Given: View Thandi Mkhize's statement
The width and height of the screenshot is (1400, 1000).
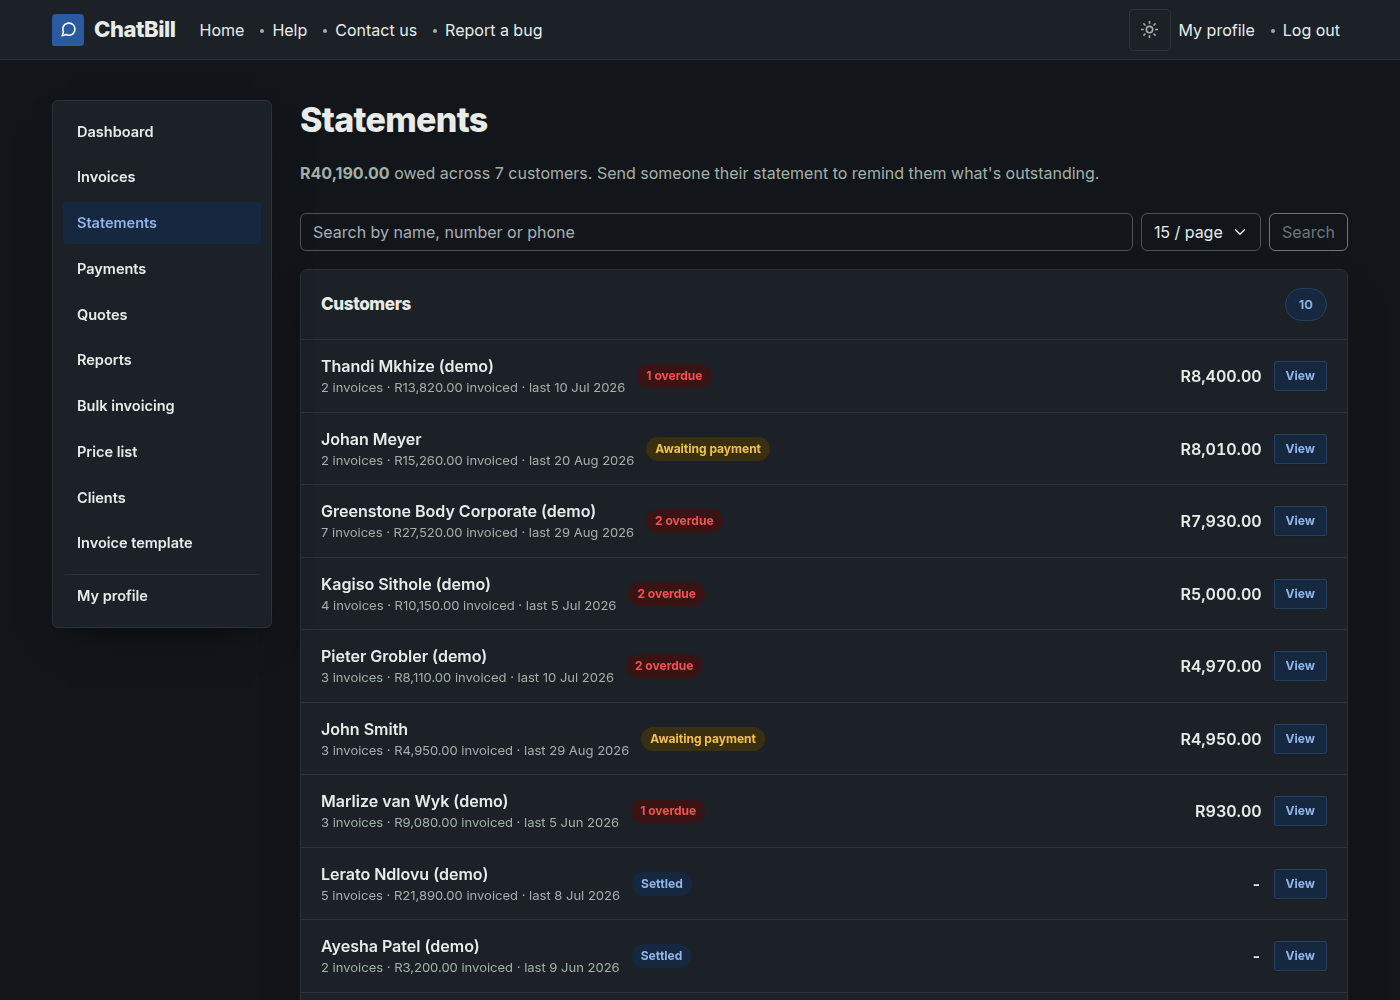Looking at the screenshot, I should point(1300,376).
